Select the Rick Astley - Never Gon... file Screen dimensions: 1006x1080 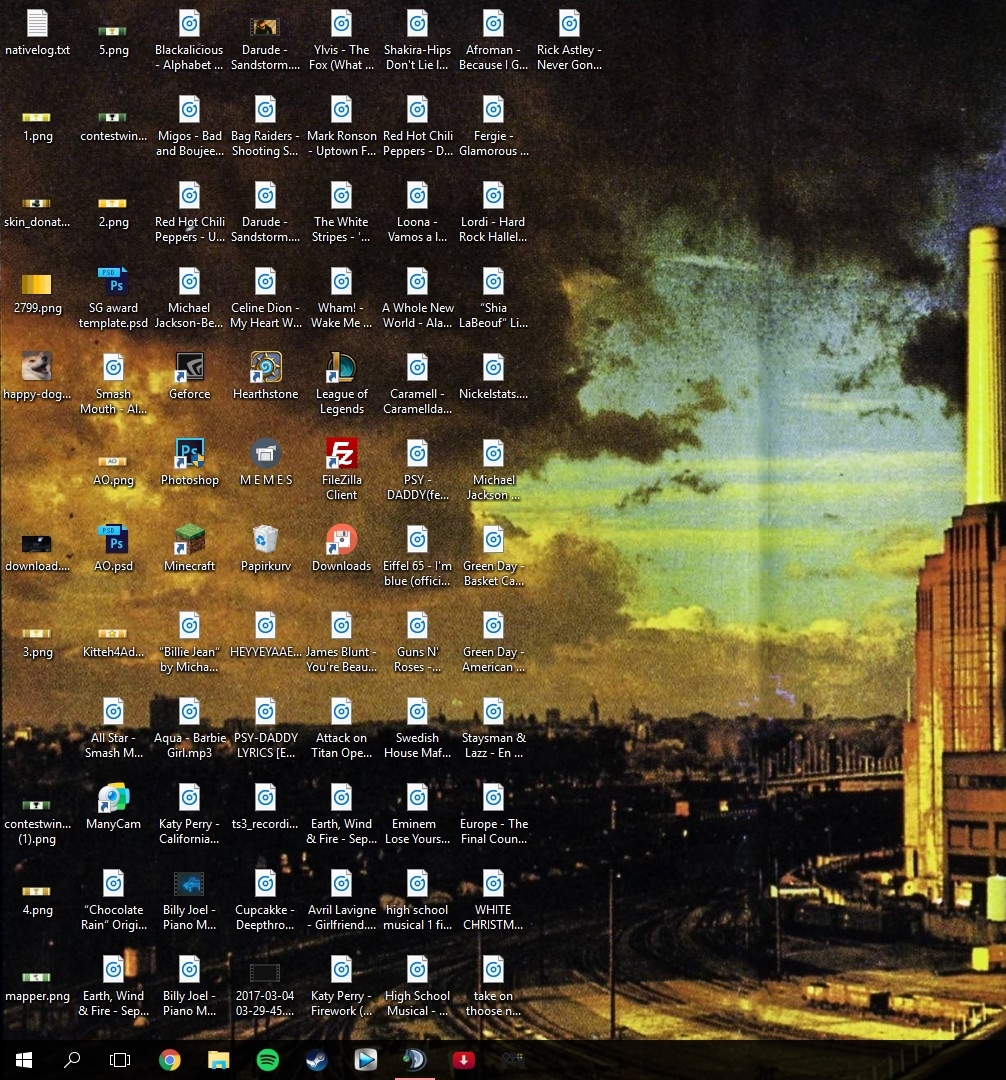point(569,39)
